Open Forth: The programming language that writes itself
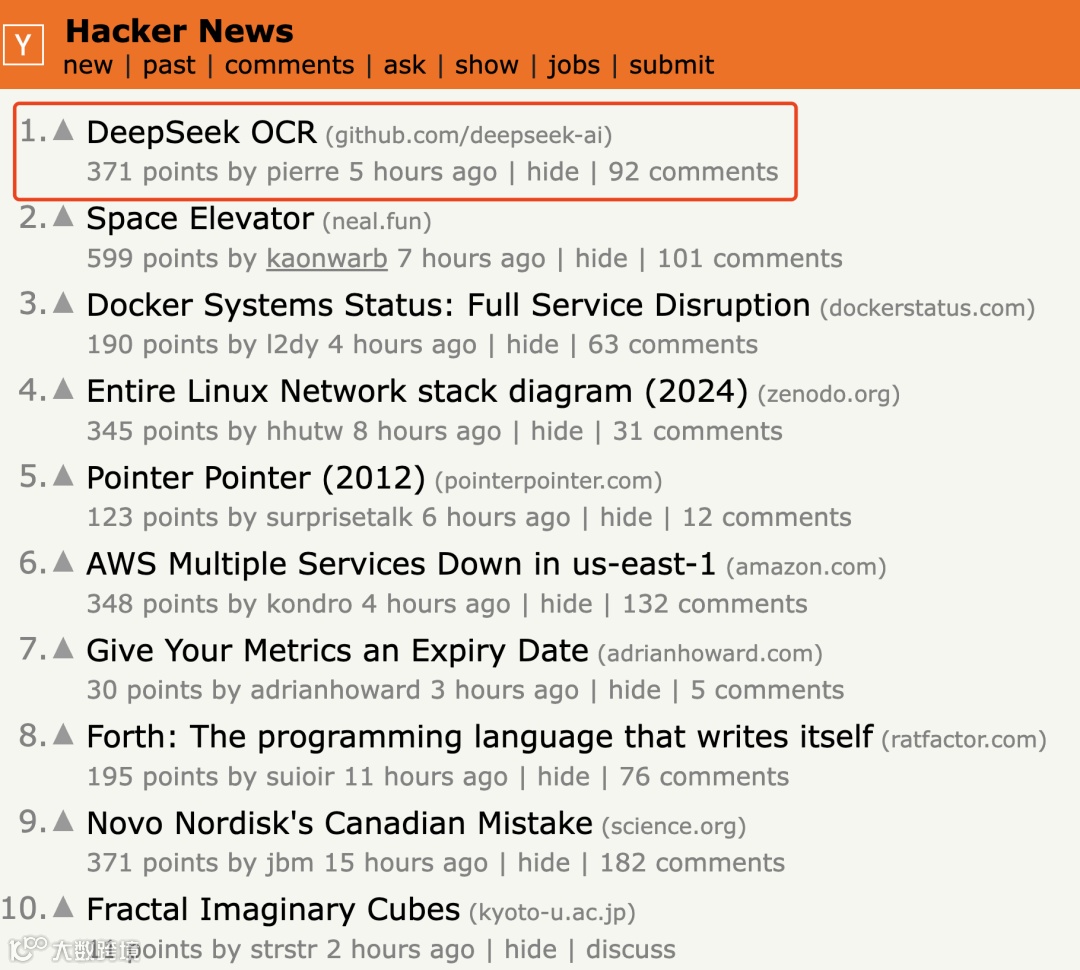This screenshot has width=1080, height=970. pyautogui.click(x=479, y=737)
